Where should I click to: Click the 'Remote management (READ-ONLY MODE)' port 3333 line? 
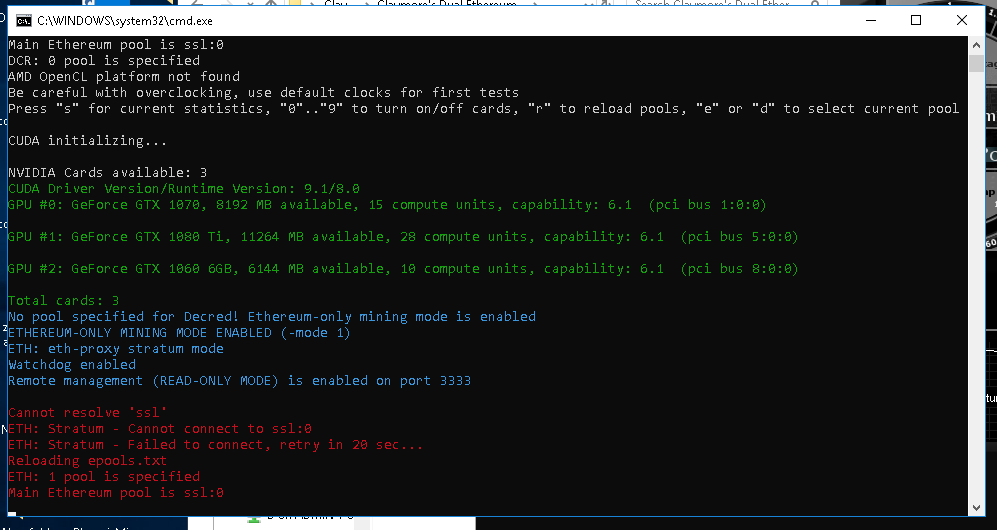click(x=240, y=381)
